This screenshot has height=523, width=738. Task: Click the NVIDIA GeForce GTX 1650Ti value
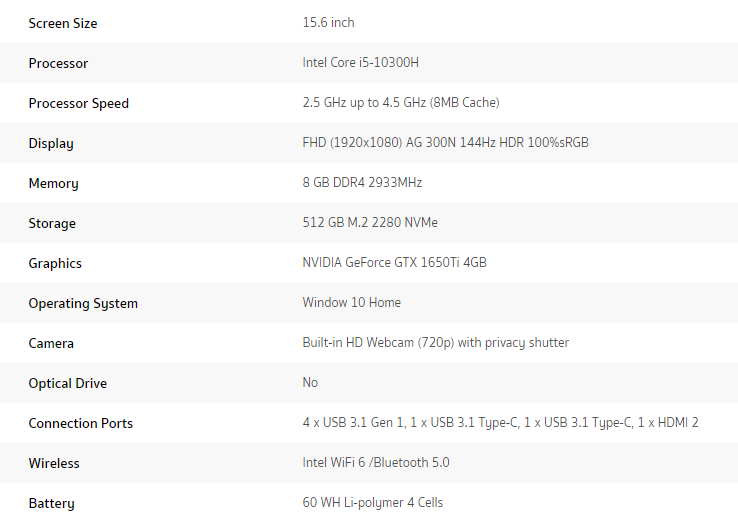tap(394, 262)
